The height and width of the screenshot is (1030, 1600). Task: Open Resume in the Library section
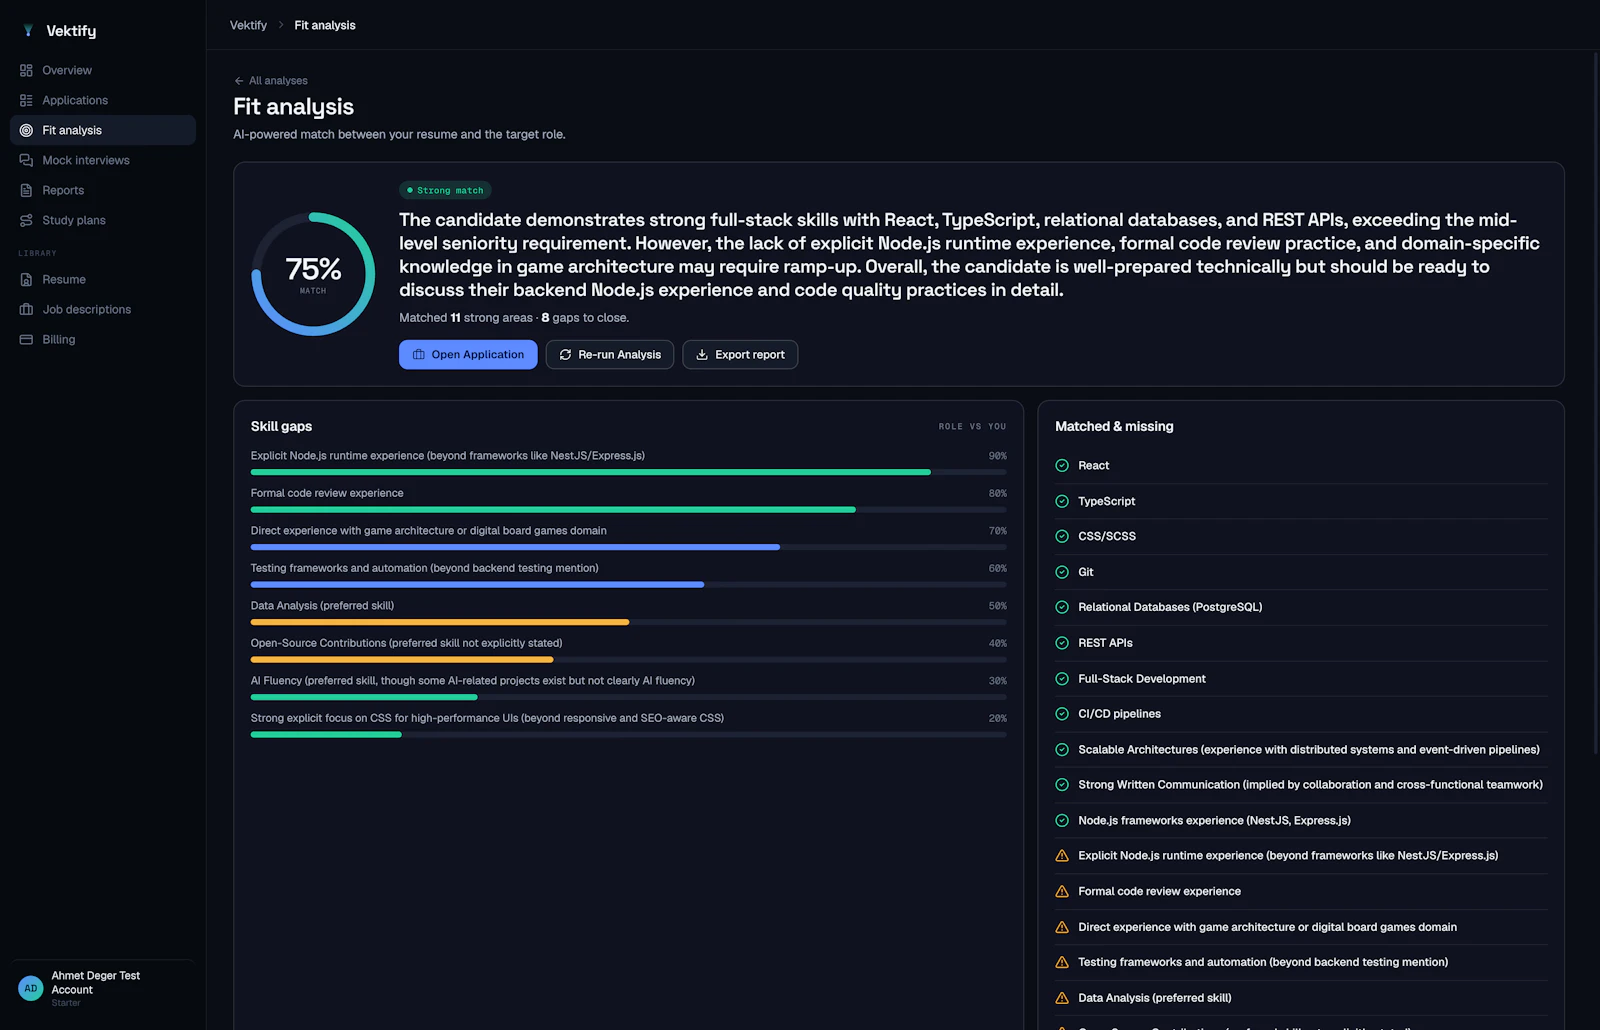(x=102, y=279)
